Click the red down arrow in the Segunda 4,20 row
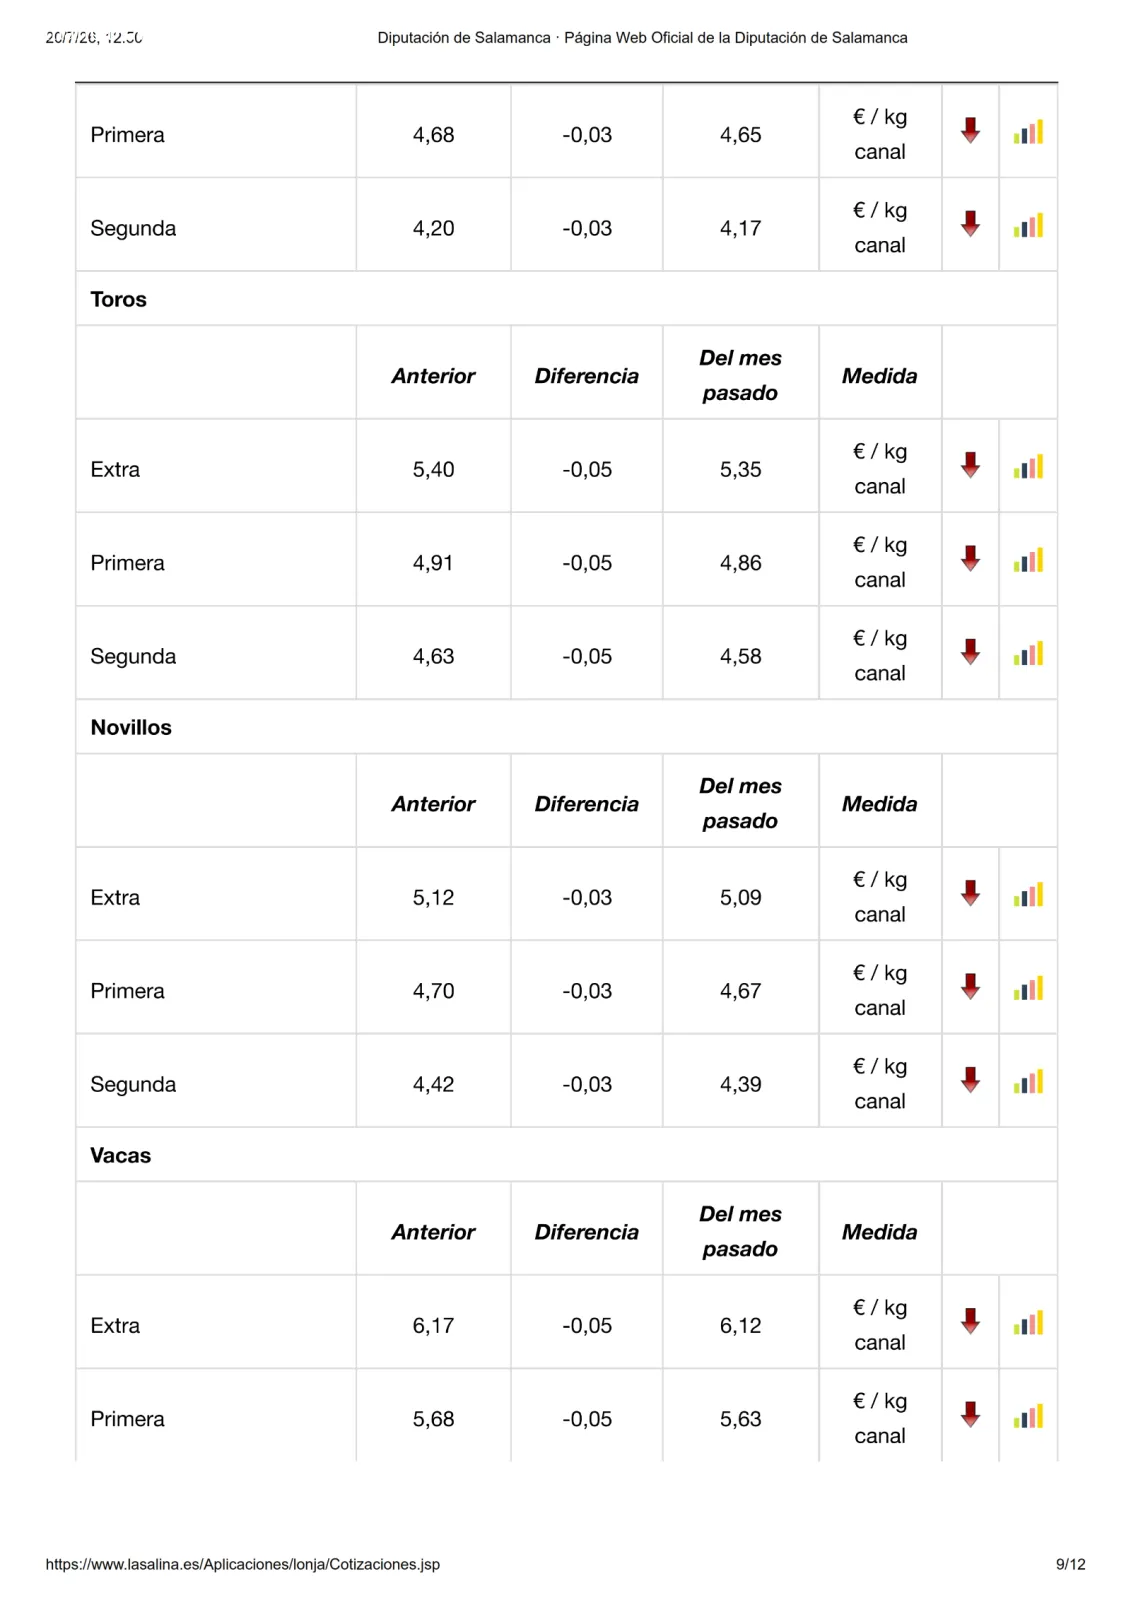Viewport: 1131px width, 1600px height. click(x=970, y=224)
